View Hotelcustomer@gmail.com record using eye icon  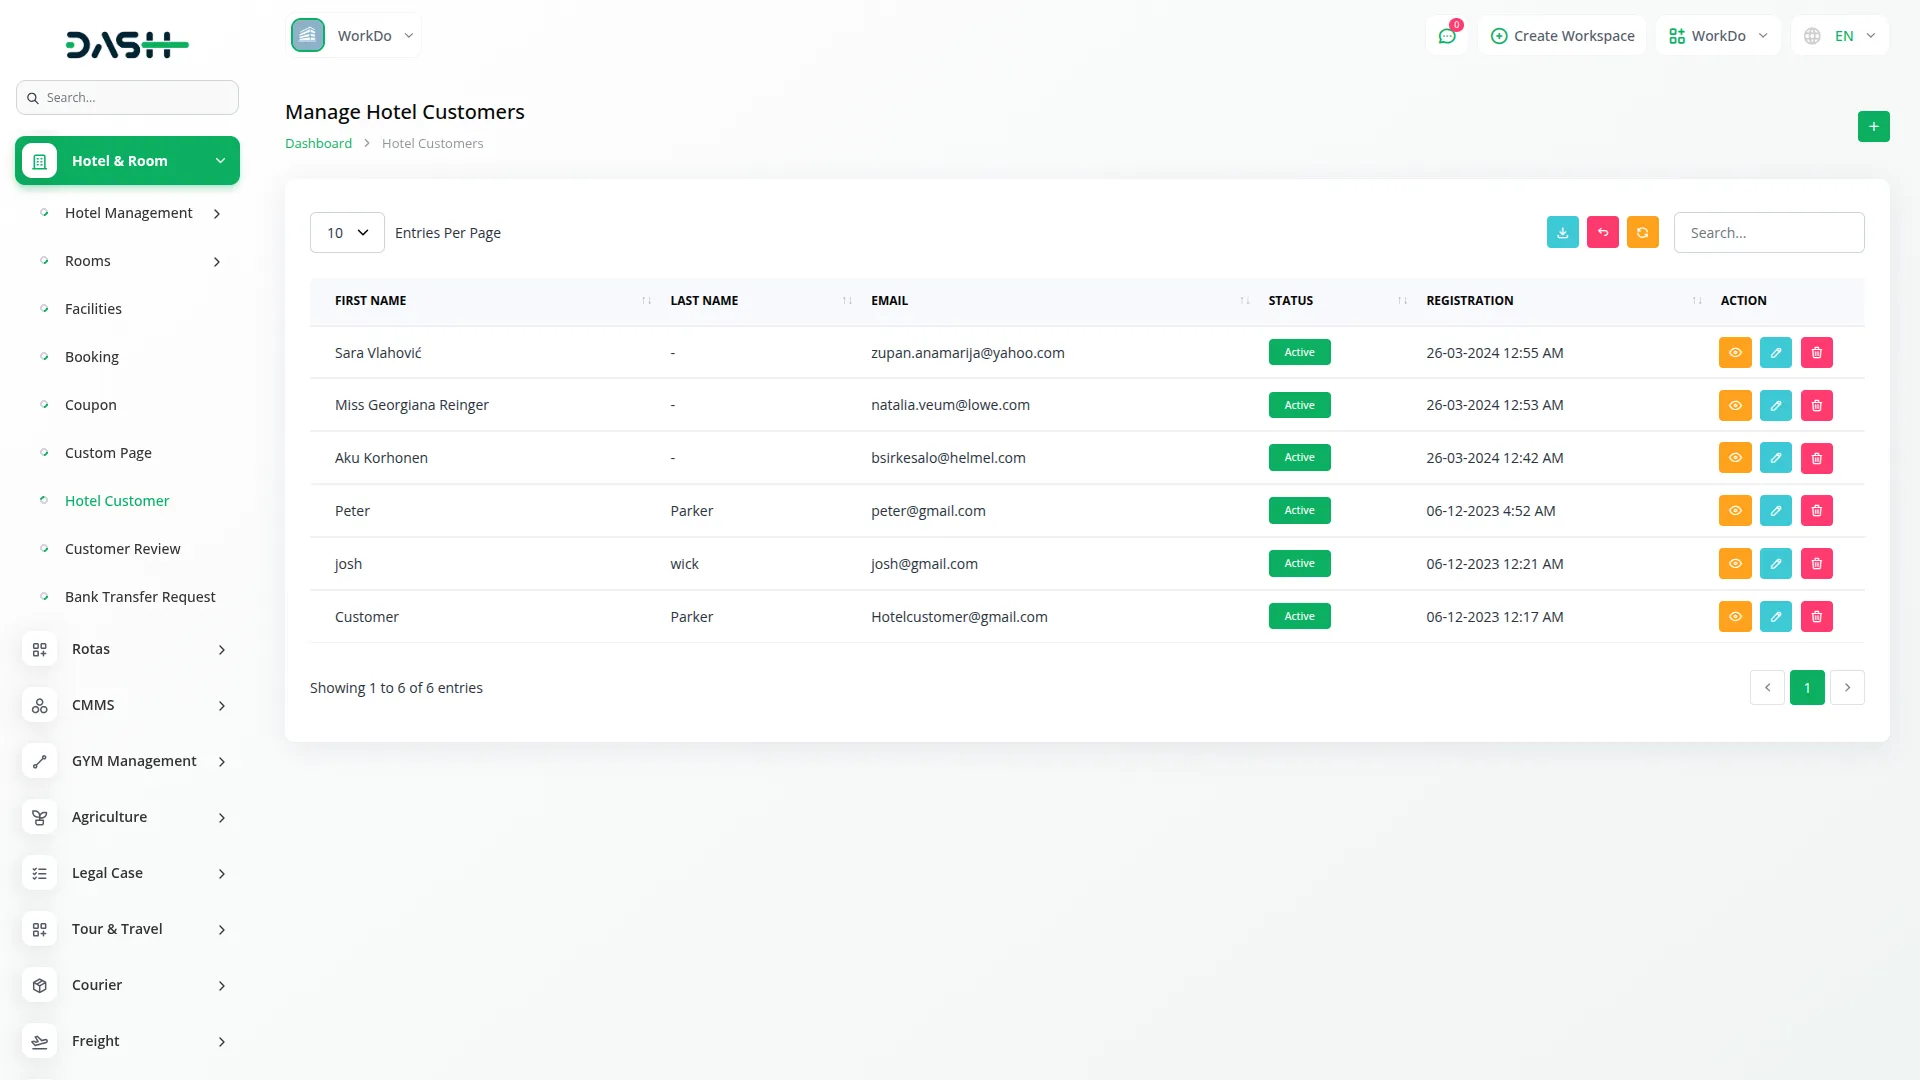click(1734, 617)
